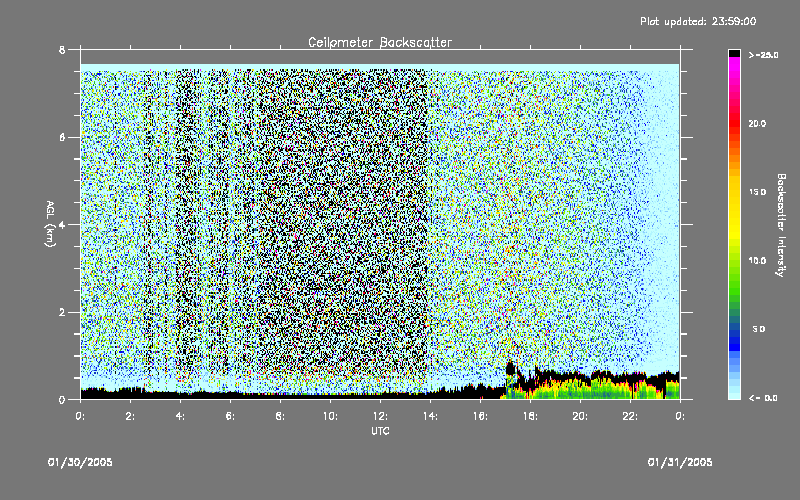Screen dimensions: 800x500
Task: Click the 'Ceilometer Backscatter' plot title
Action: tap(380, 42)
